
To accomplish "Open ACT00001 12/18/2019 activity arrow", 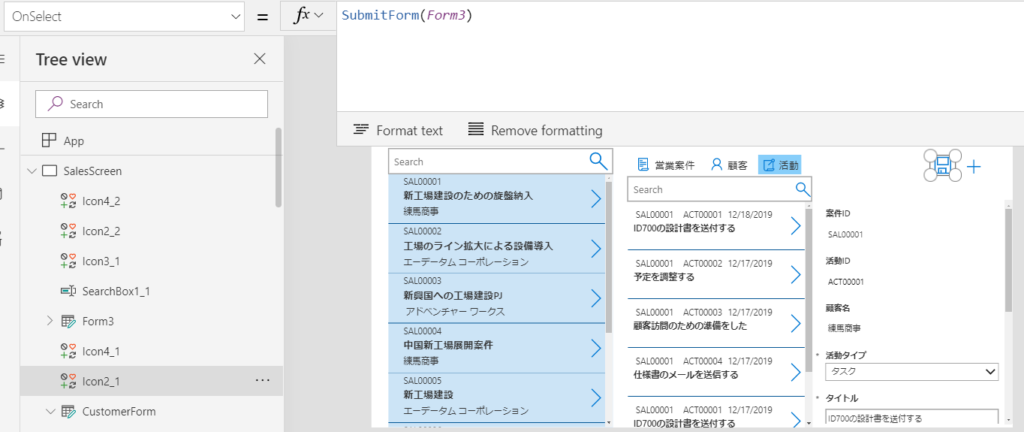I will pyautogui.click(x=795, y=225).
